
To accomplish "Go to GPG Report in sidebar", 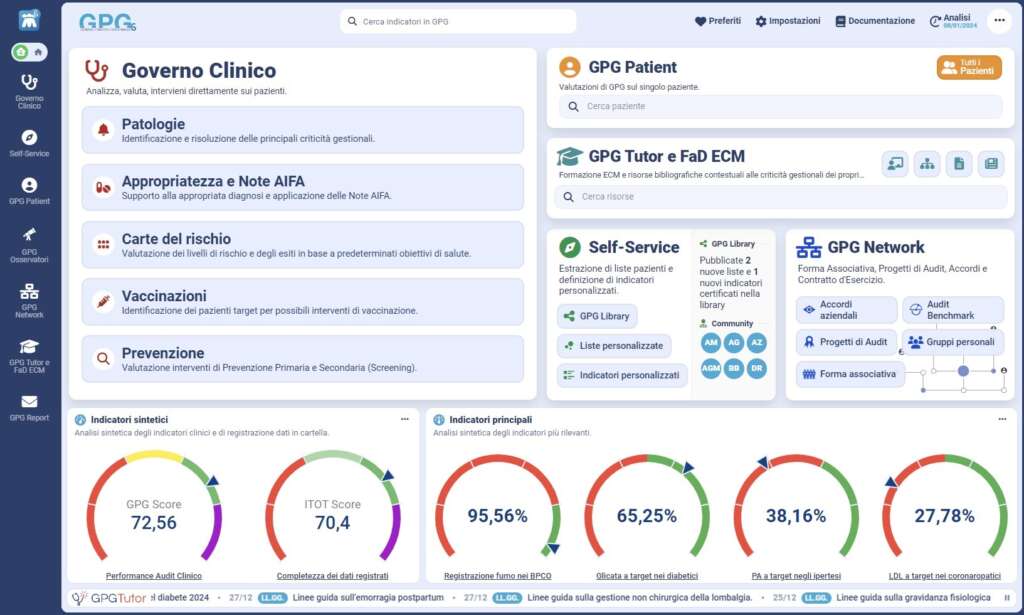I will pyautogui.click(x=29, y=407).
